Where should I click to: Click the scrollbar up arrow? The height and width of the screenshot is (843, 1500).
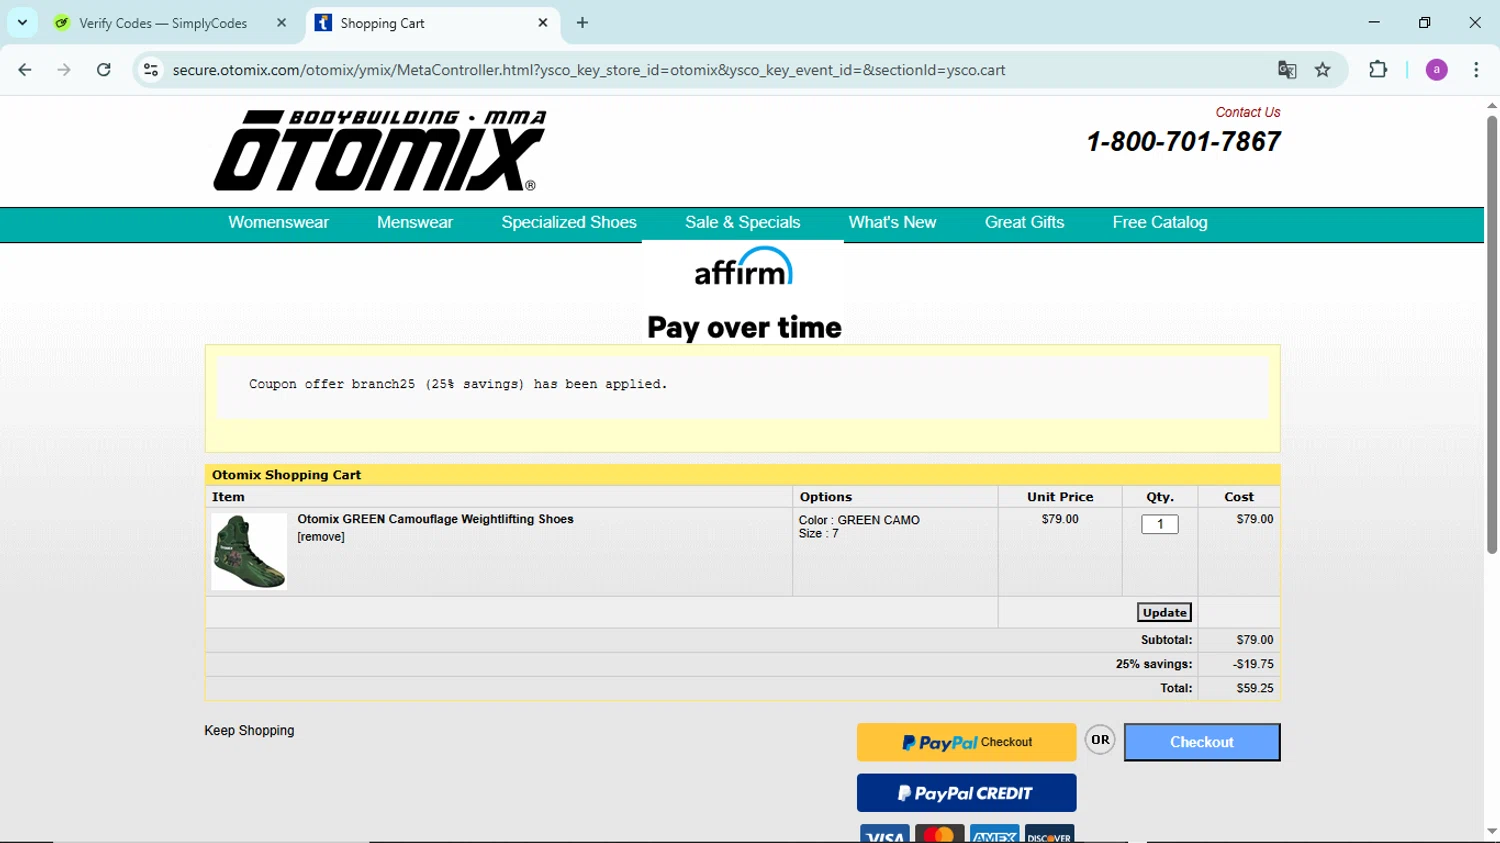click(1491, 105)
